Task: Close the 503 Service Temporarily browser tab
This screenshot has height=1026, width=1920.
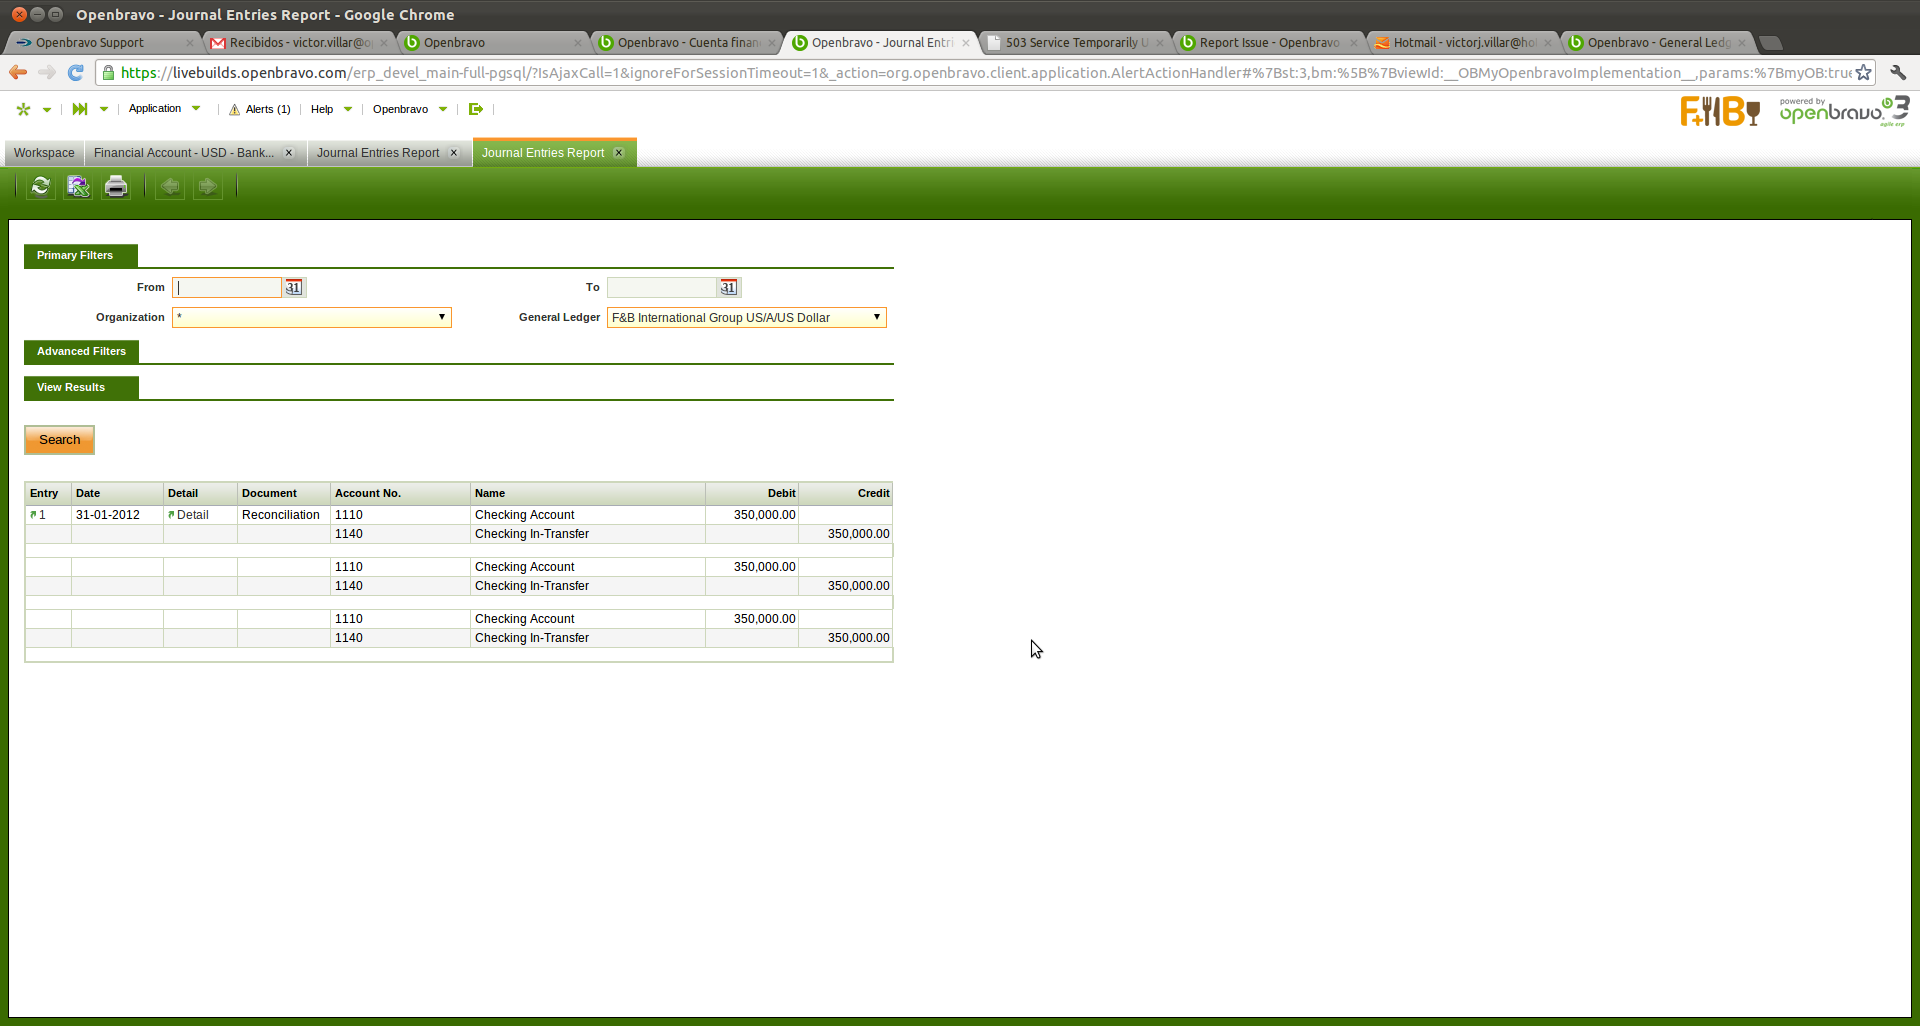Action: tap(1160, 43)
